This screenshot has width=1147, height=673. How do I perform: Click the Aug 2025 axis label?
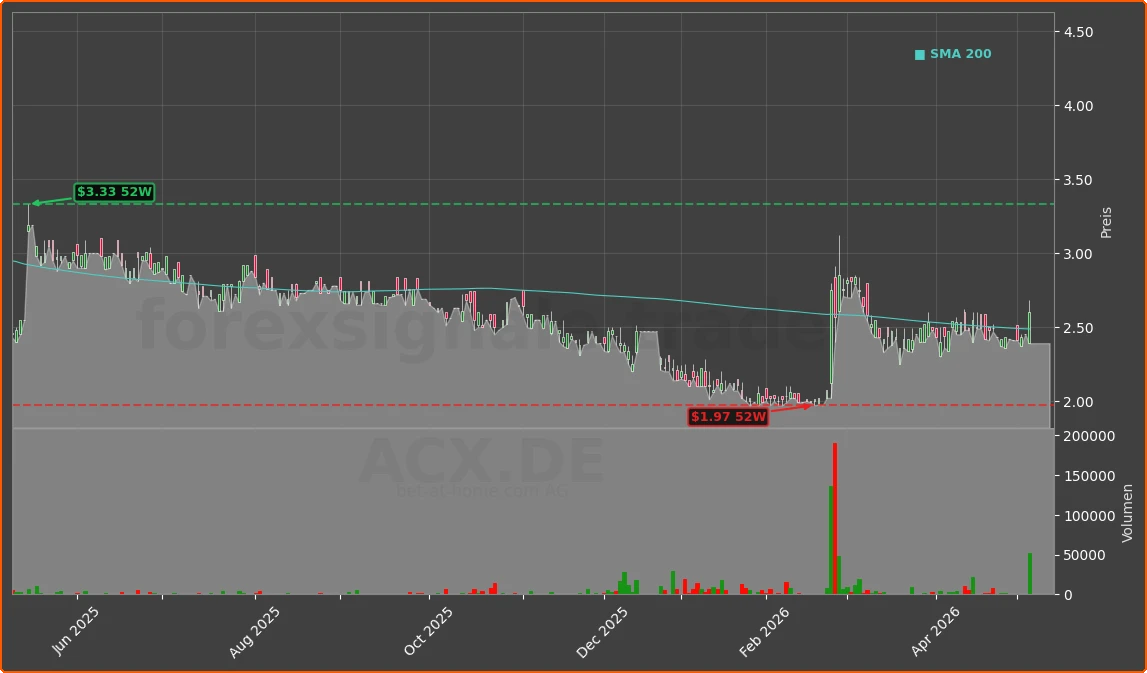click(x=254, y=632)
